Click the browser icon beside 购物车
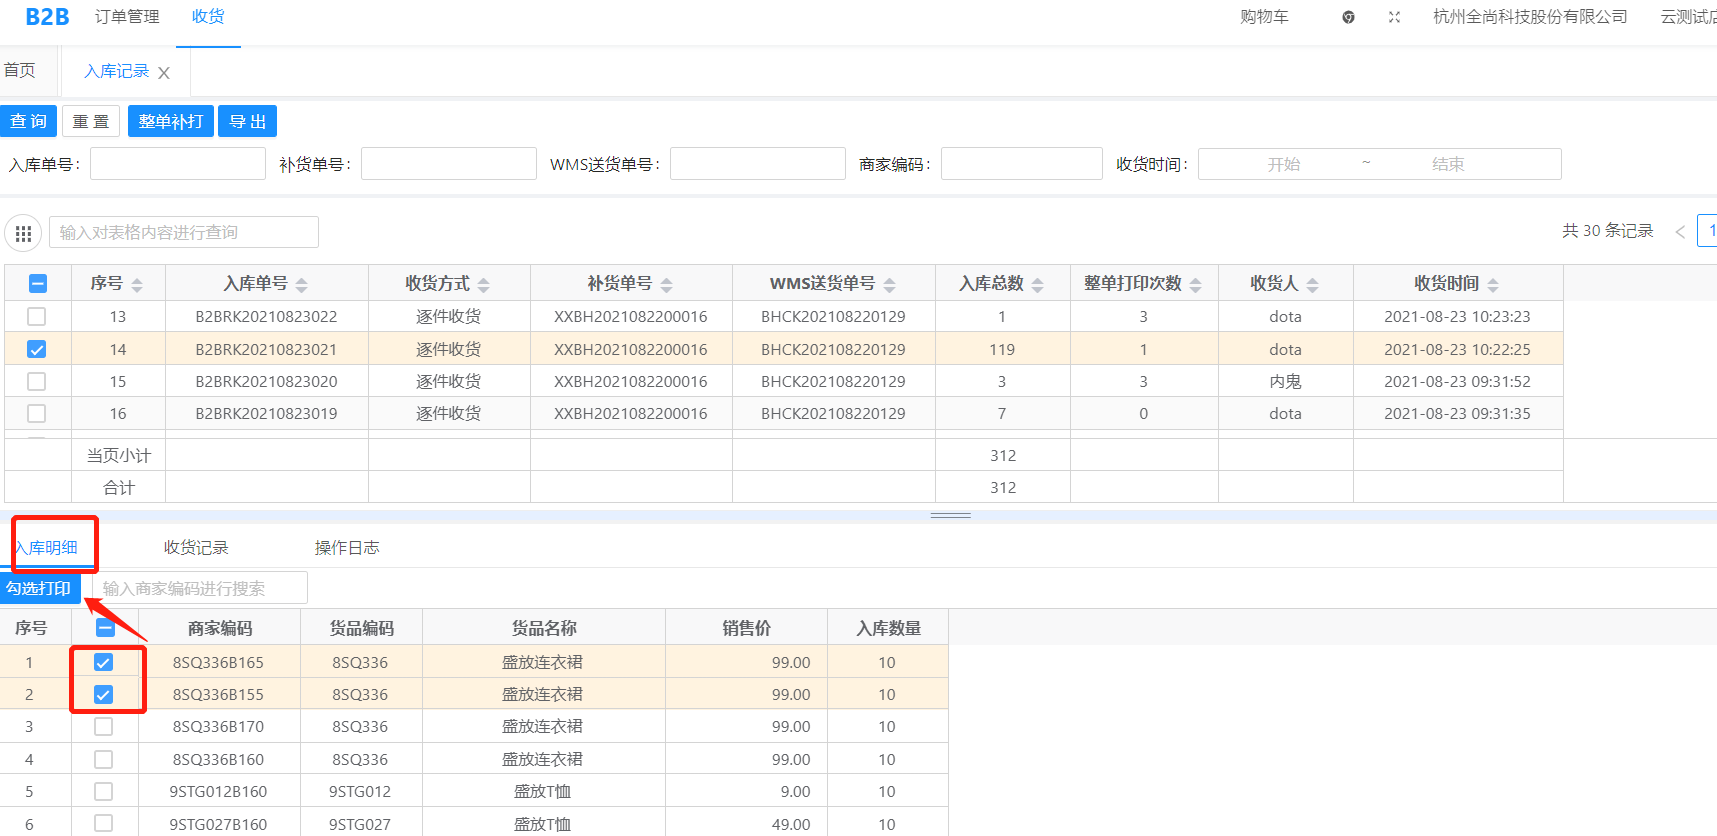Viewport: 1717px width, 836px height. click(x=1348, y=17)
